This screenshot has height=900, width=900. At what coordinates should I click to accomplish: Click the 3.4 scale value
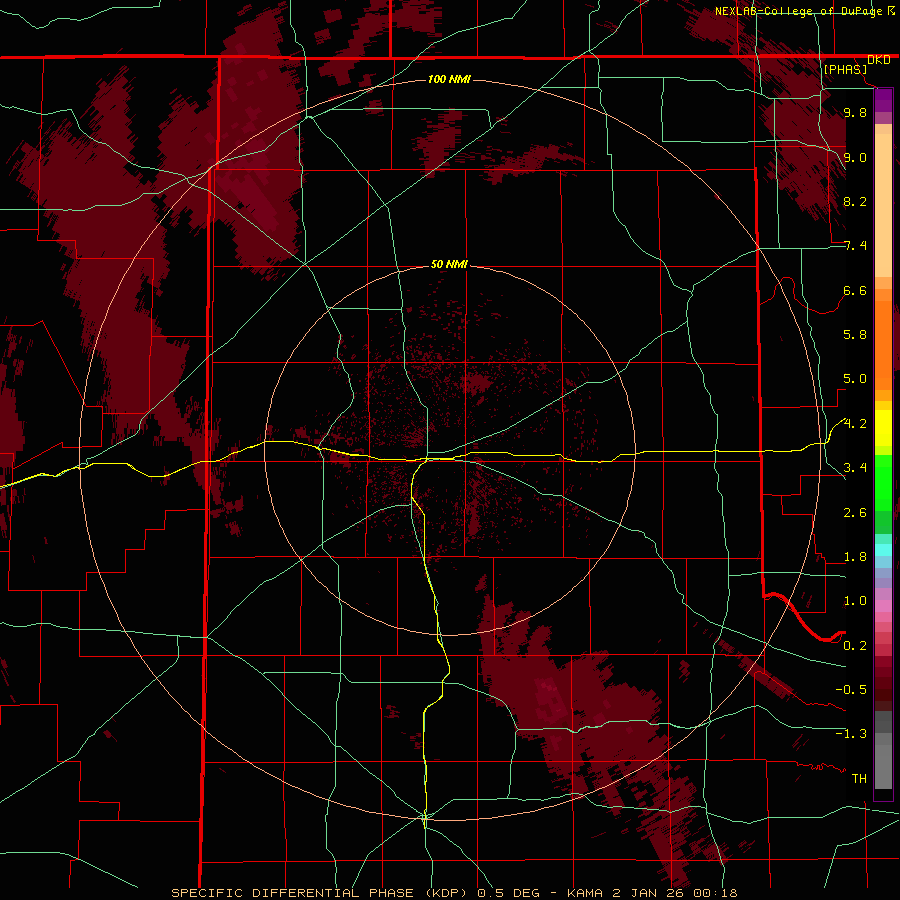point(855,468)
